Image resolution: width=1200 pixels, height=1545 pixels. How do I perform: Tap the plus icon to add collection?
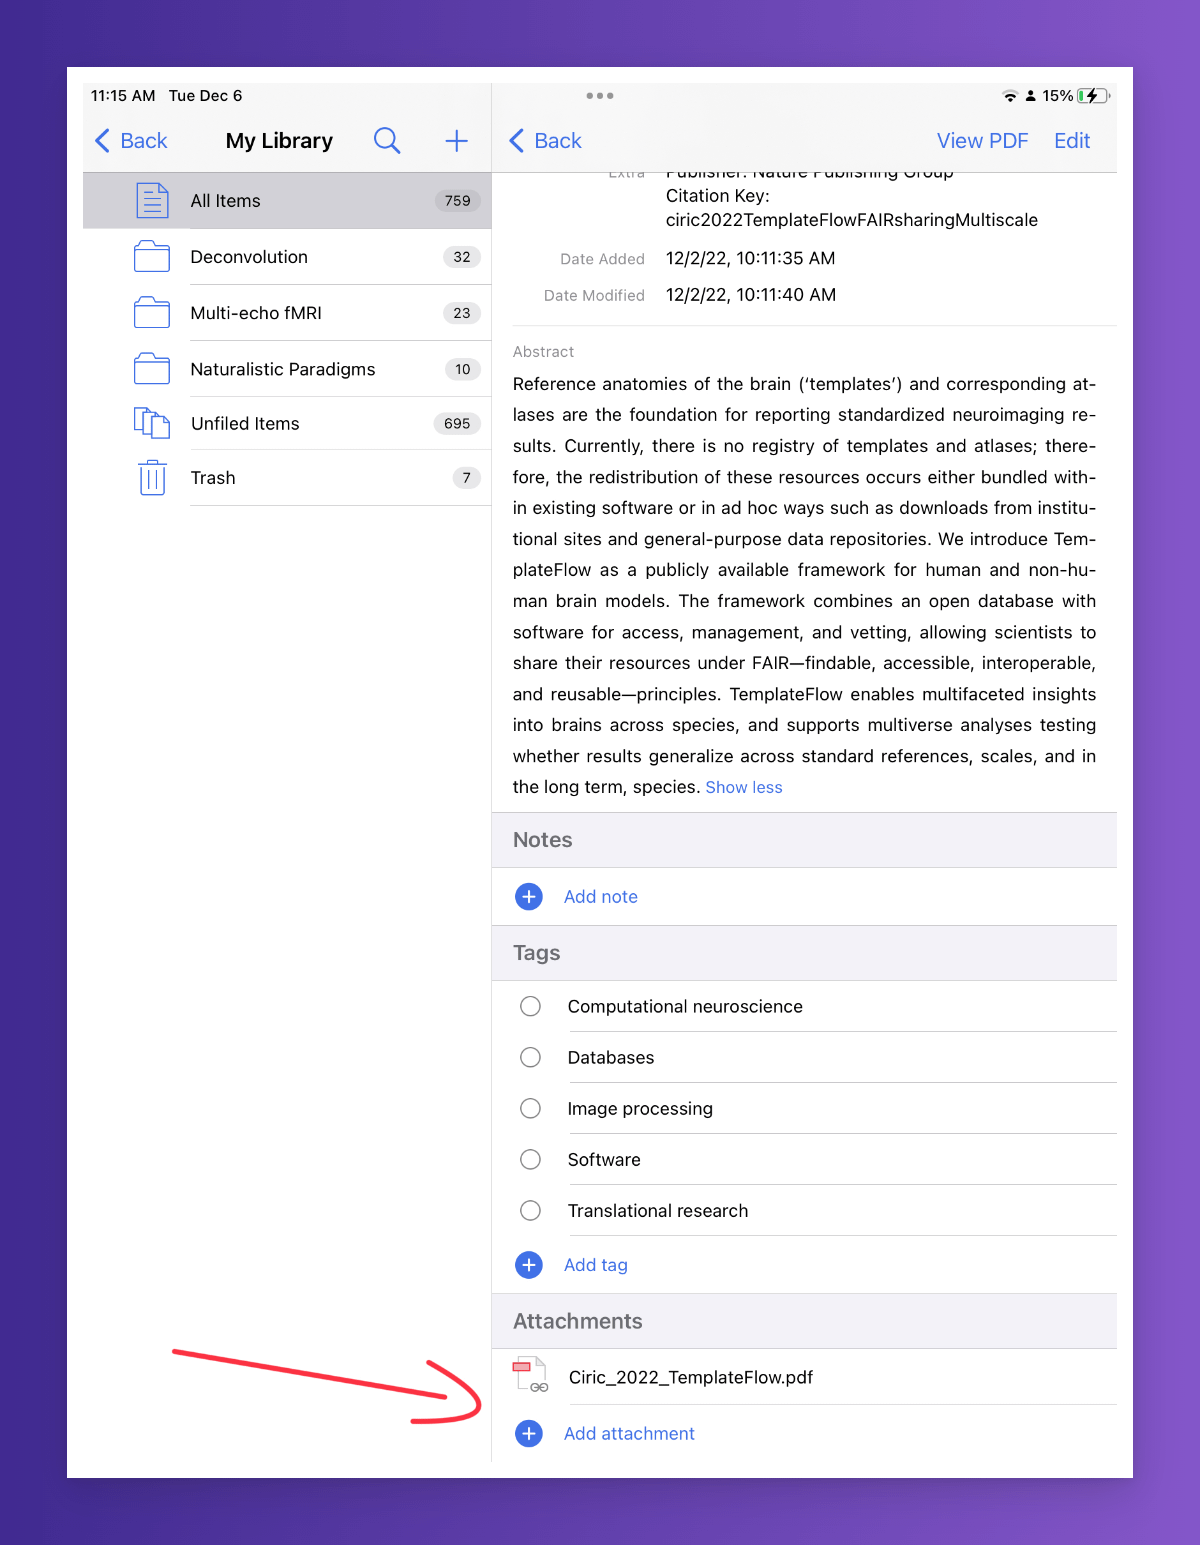point(456,141)
